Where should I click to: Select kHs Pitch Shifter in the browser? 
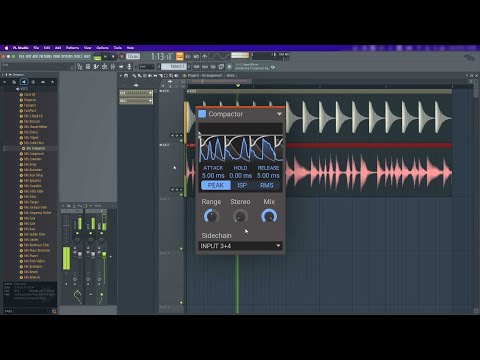click(x=32, y=261)
